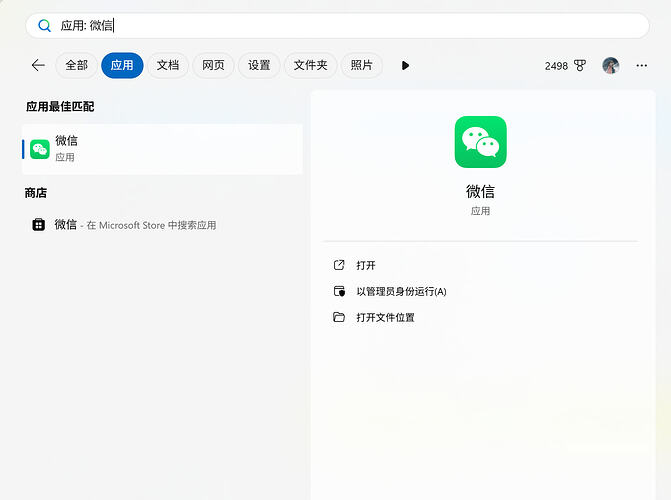The height and width of the screenshot is (500, 671).
Task: Click the administrator shield icon
Action: pos(339,291)
